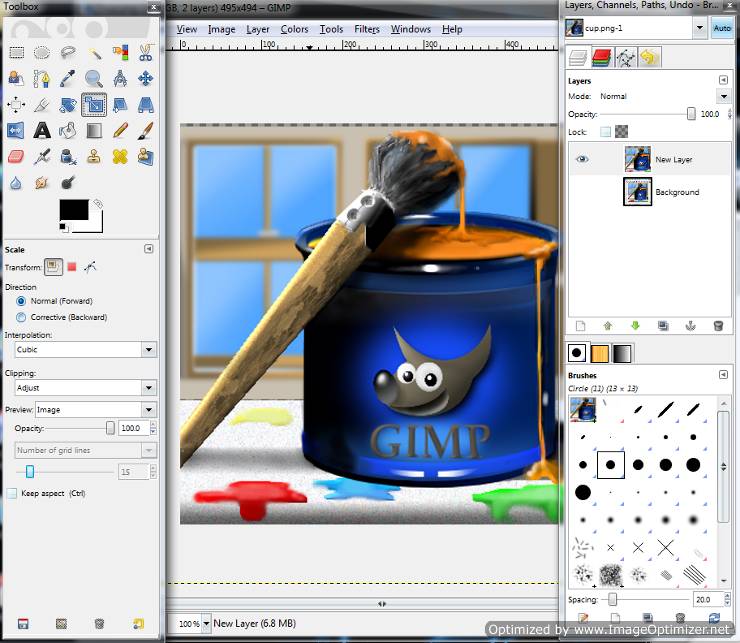Anchor the floating layer
The height and width of the screenshot is (643, 740).
[x=690, y=326]
